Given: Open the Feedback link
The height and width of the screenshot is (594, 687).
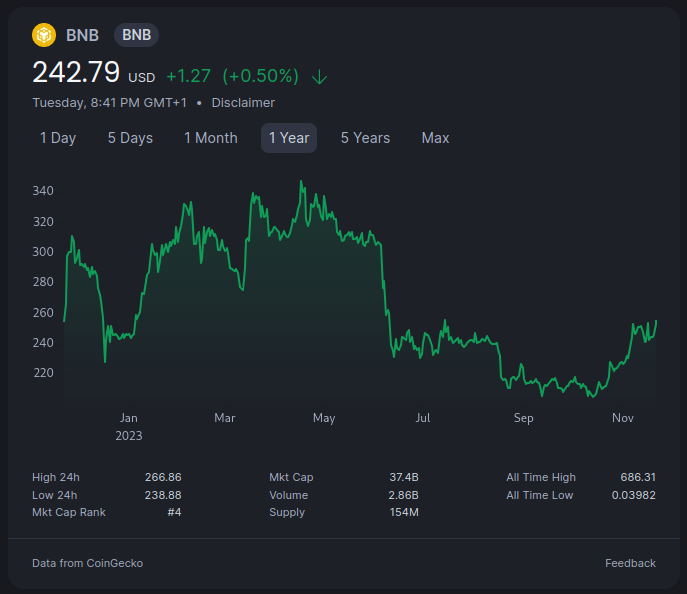Looking at the screenshot, I should (x=630, y=563).
